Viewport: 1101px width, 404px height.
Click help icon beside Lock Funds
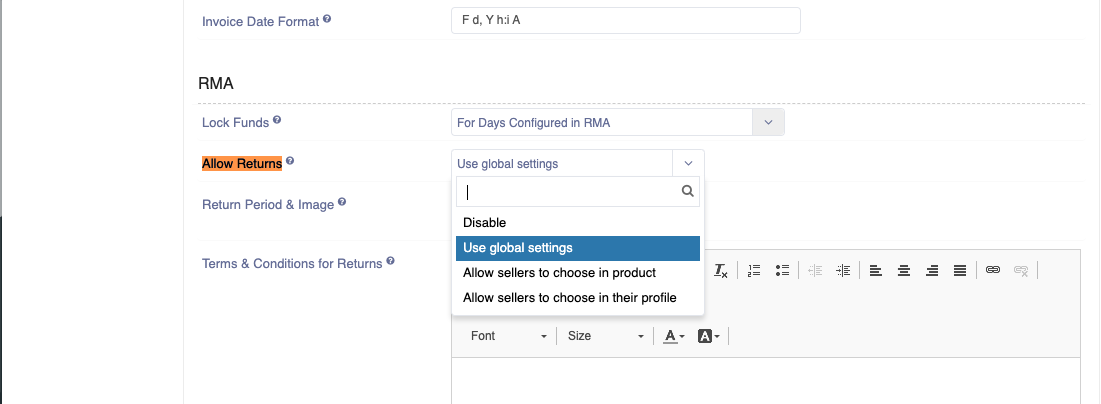277,120
